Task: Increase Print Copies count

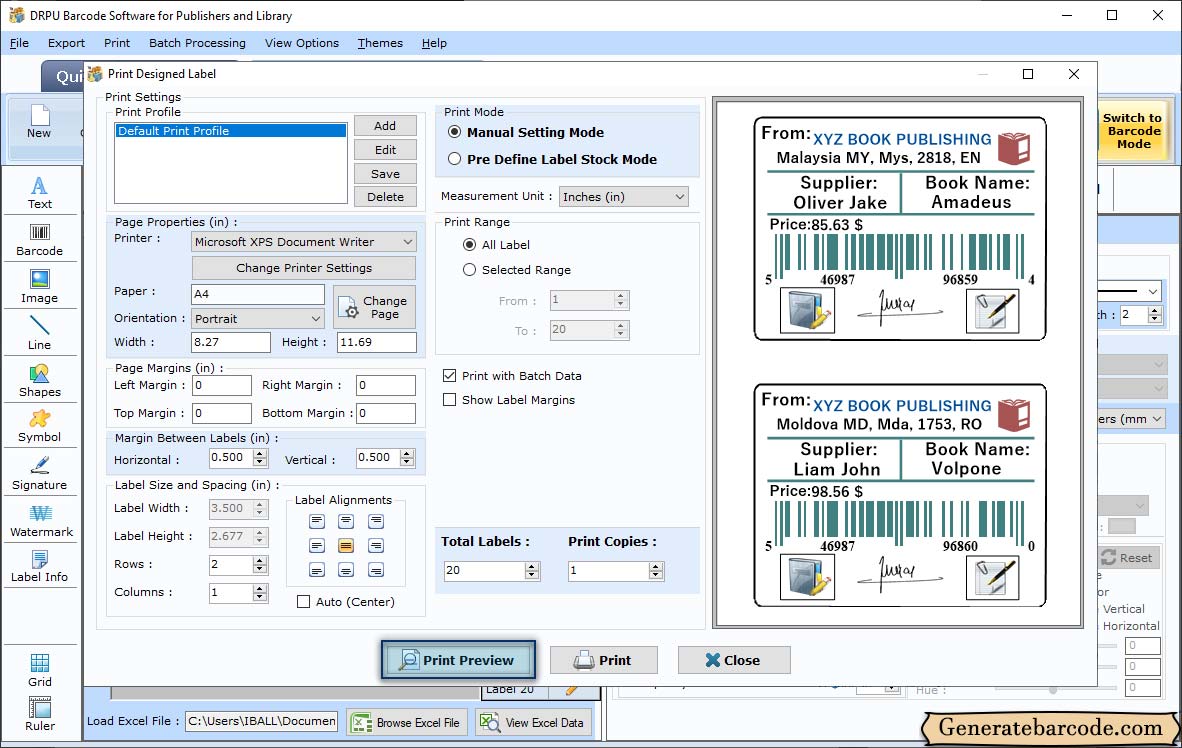Action: click(657, 566)
